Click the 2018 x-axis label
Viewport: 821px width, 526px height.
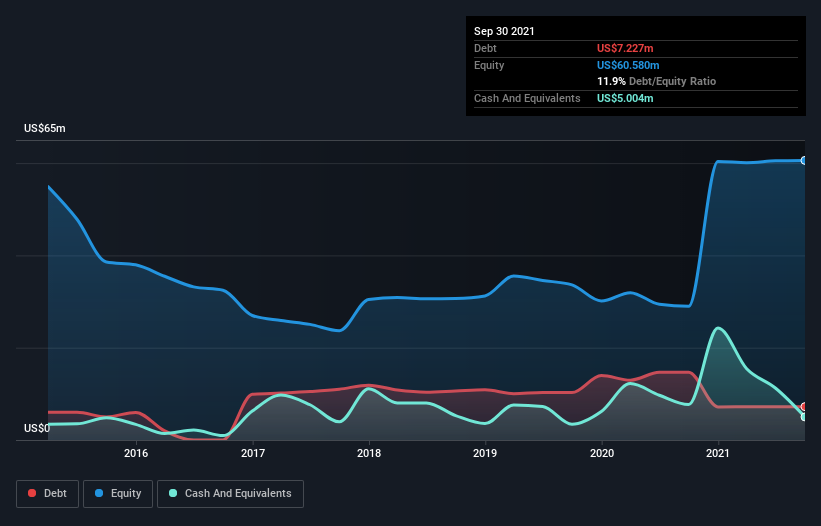coord(369,453)
